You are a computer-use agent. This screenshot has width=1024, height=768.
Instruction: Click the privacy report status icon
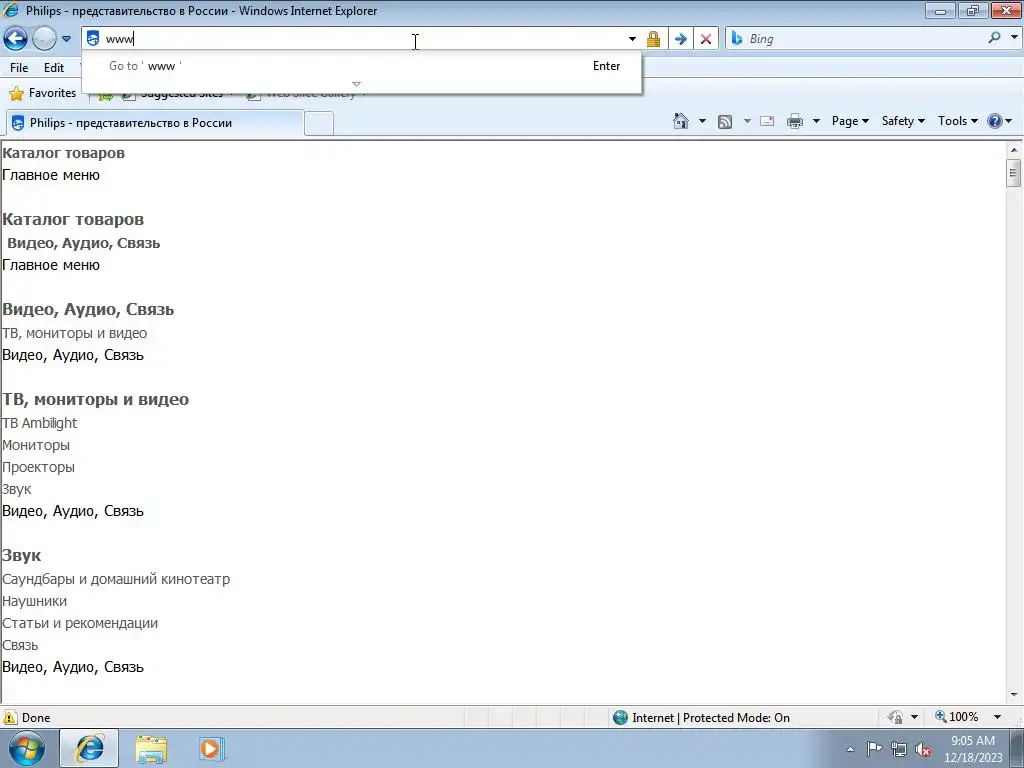895,717
